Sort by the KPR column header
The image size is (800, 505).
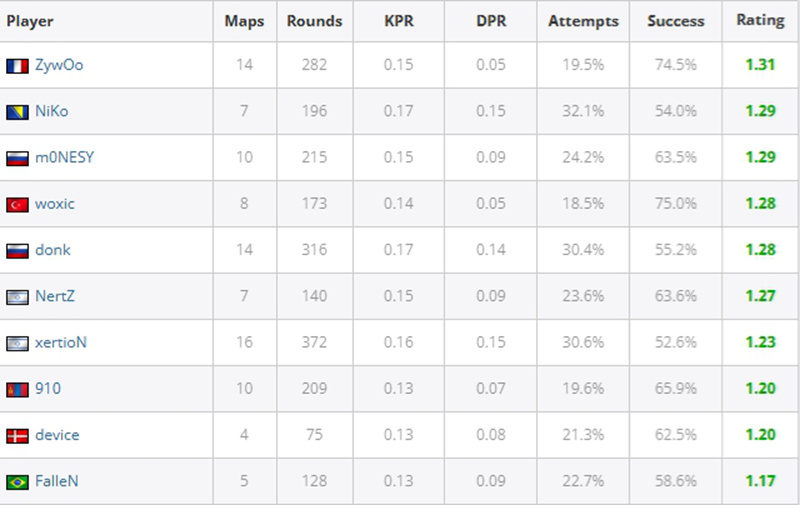tap(399, 21)
